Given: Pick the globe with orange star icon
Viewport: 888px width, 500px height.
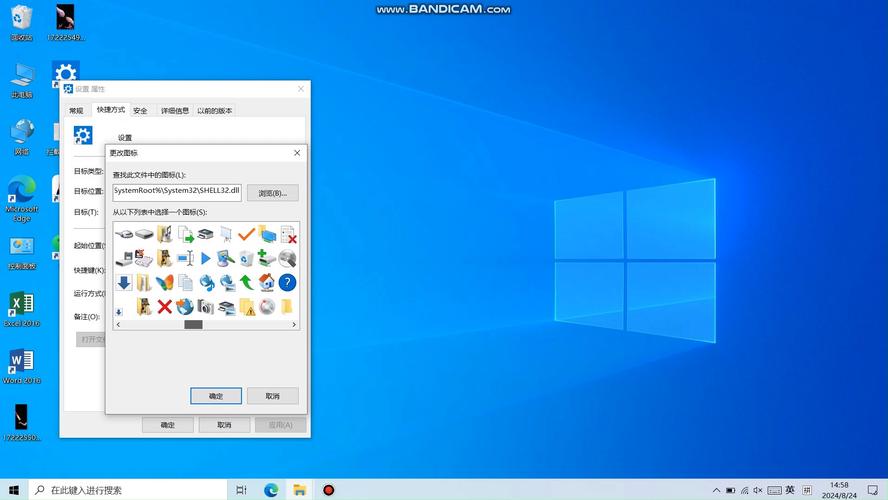Looking at the screenshot, I should 185,306.
